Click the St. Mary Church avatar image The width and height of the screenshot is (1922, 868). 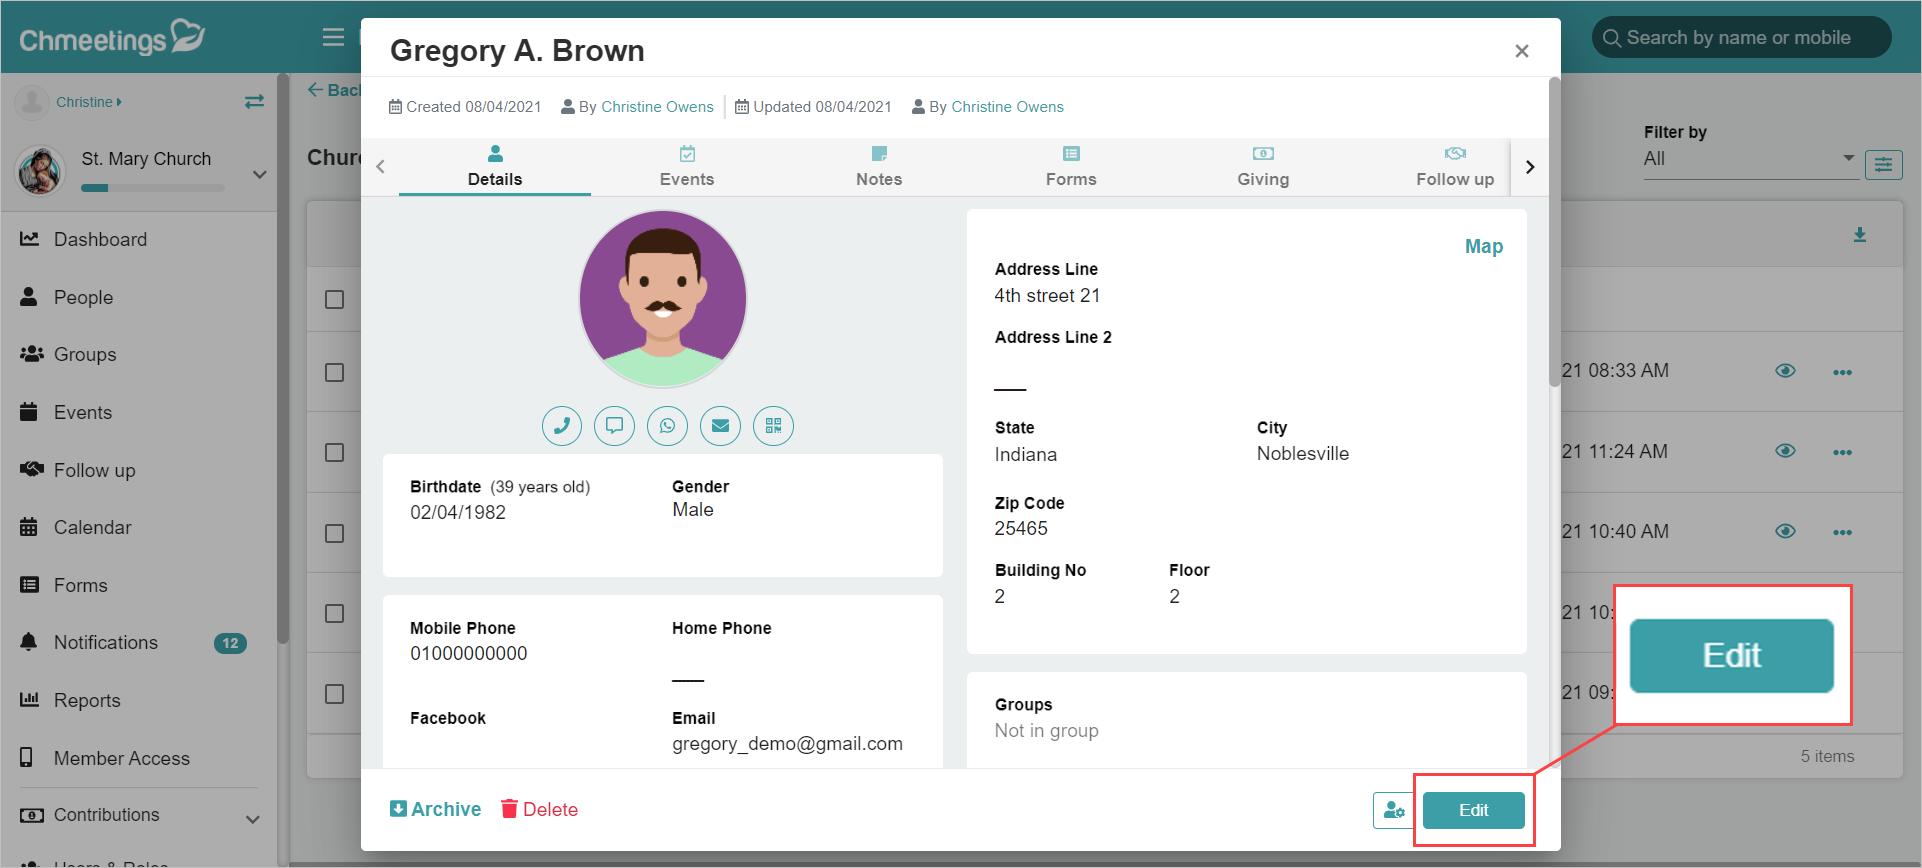pos(41,170)
